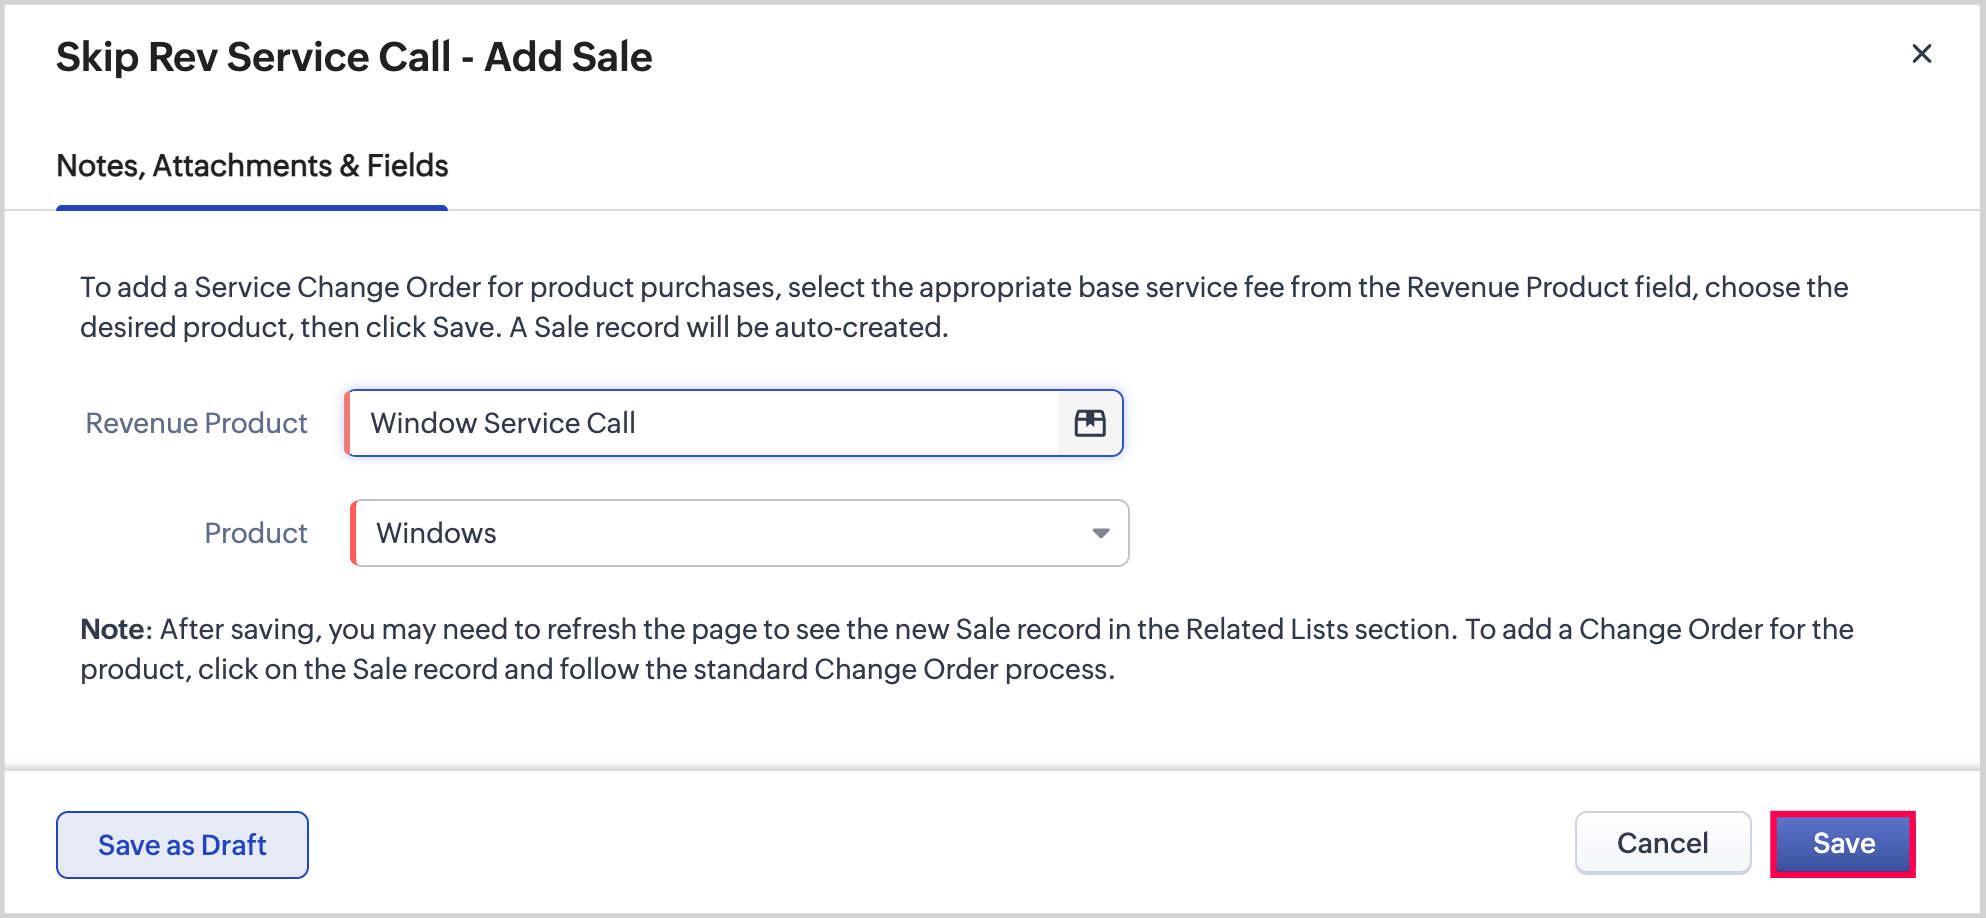Click red required marker on Product dropdown
This screenshot has width=1986, height=918.
click(353, 533)
